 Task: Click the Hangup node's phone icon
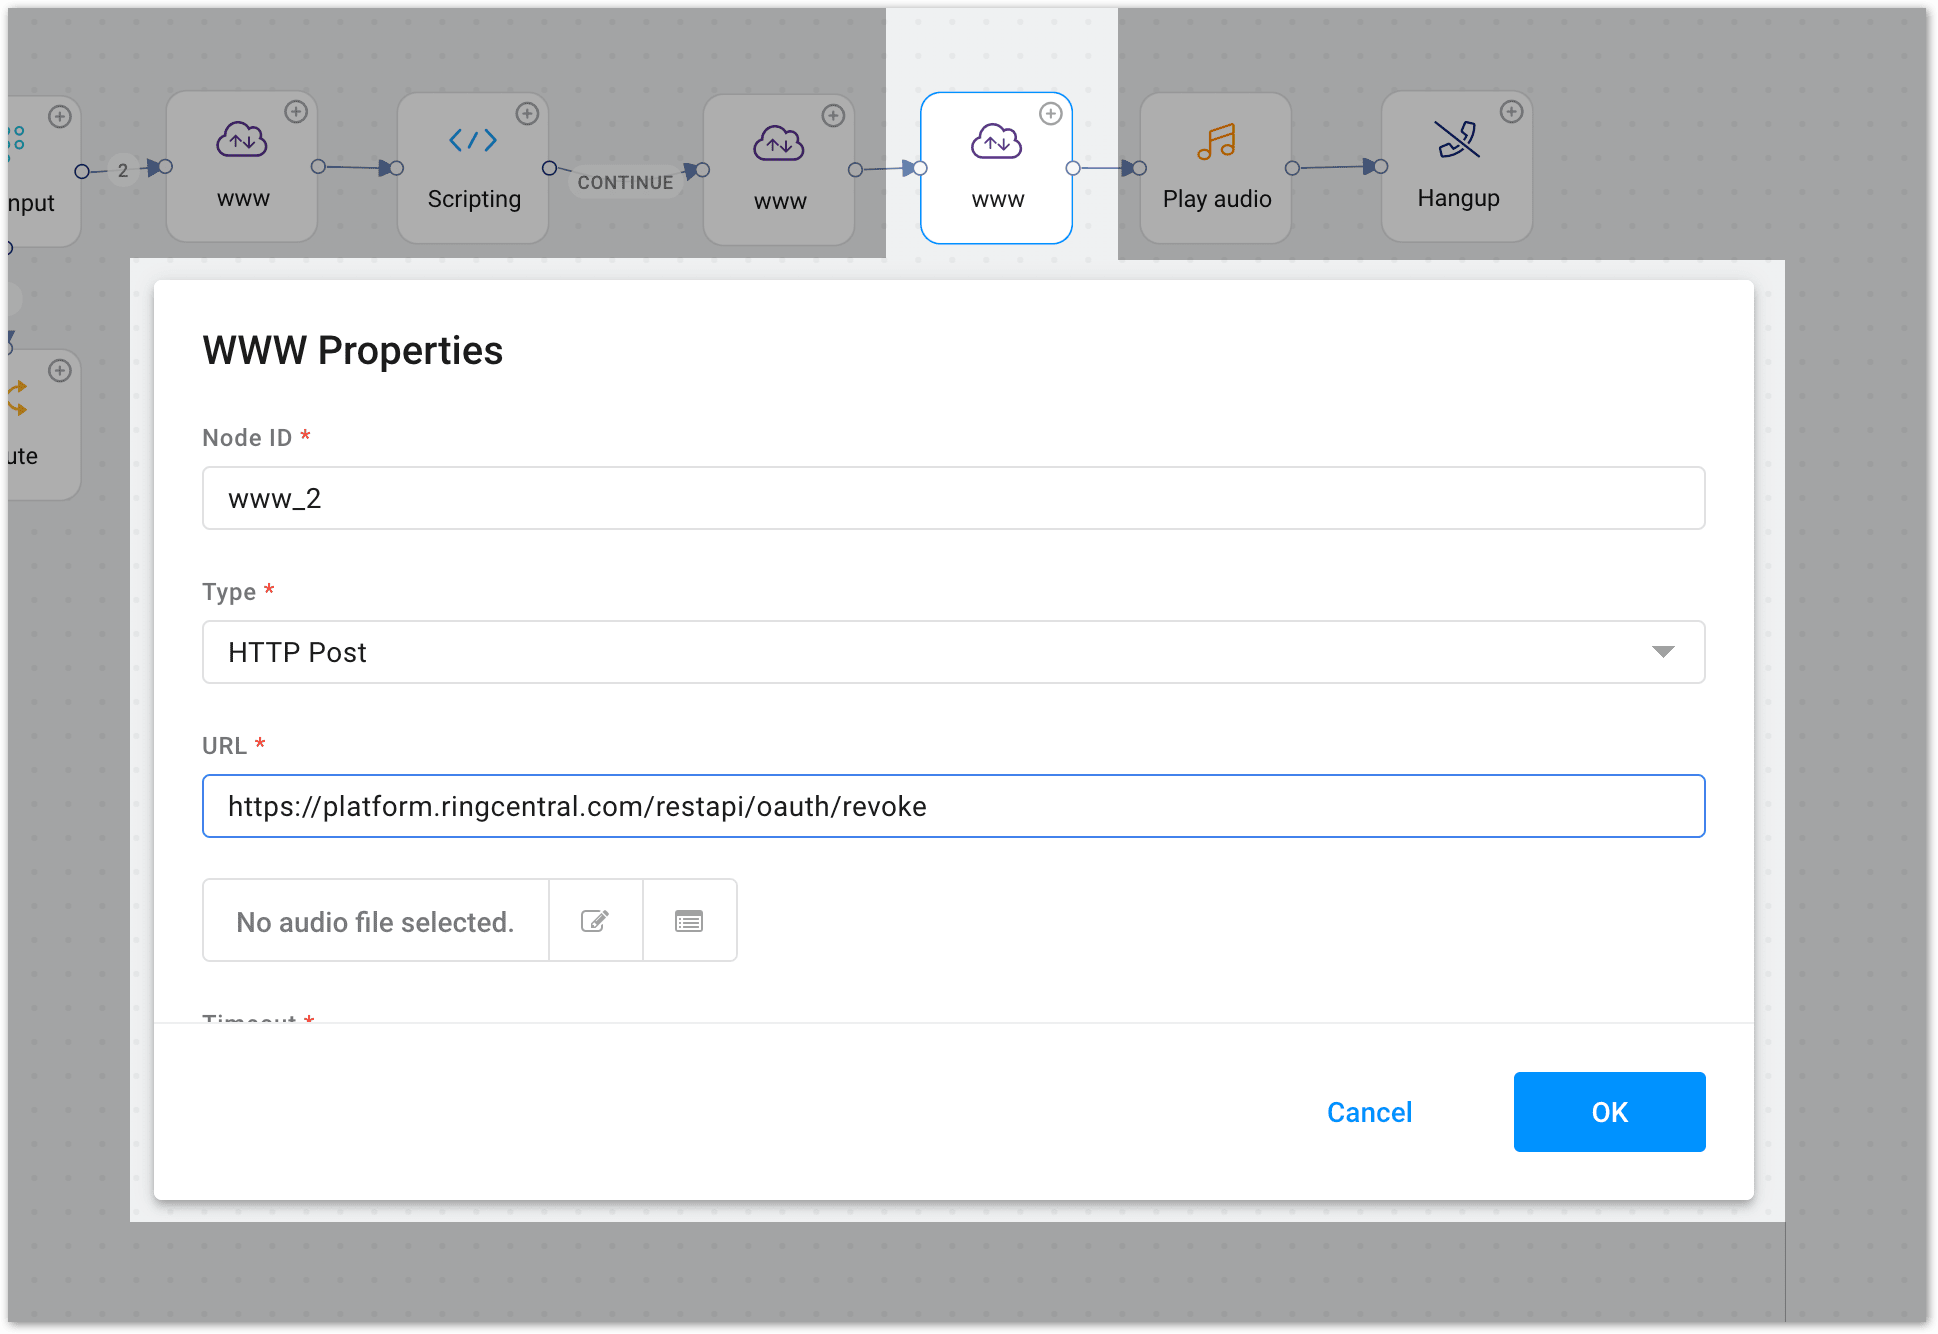point(1457,140)
